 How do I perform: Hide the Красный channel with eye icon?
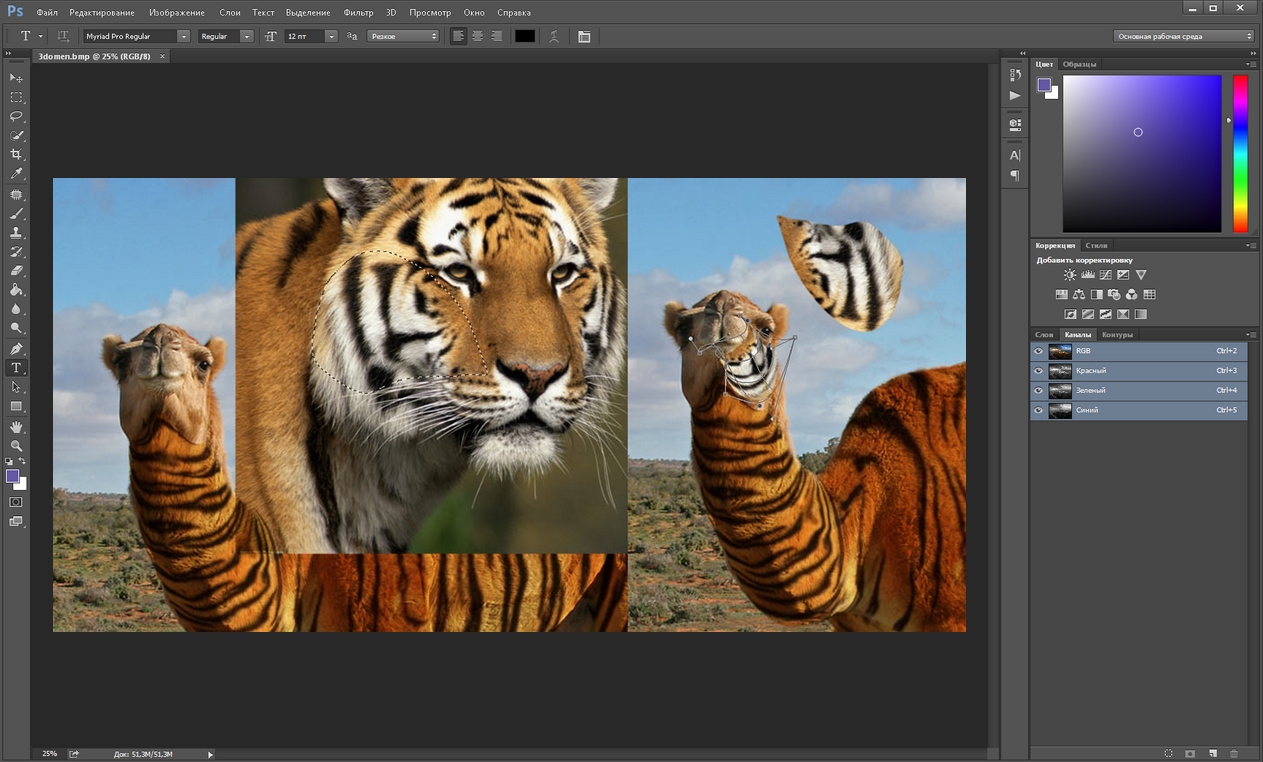point(1038,371)
